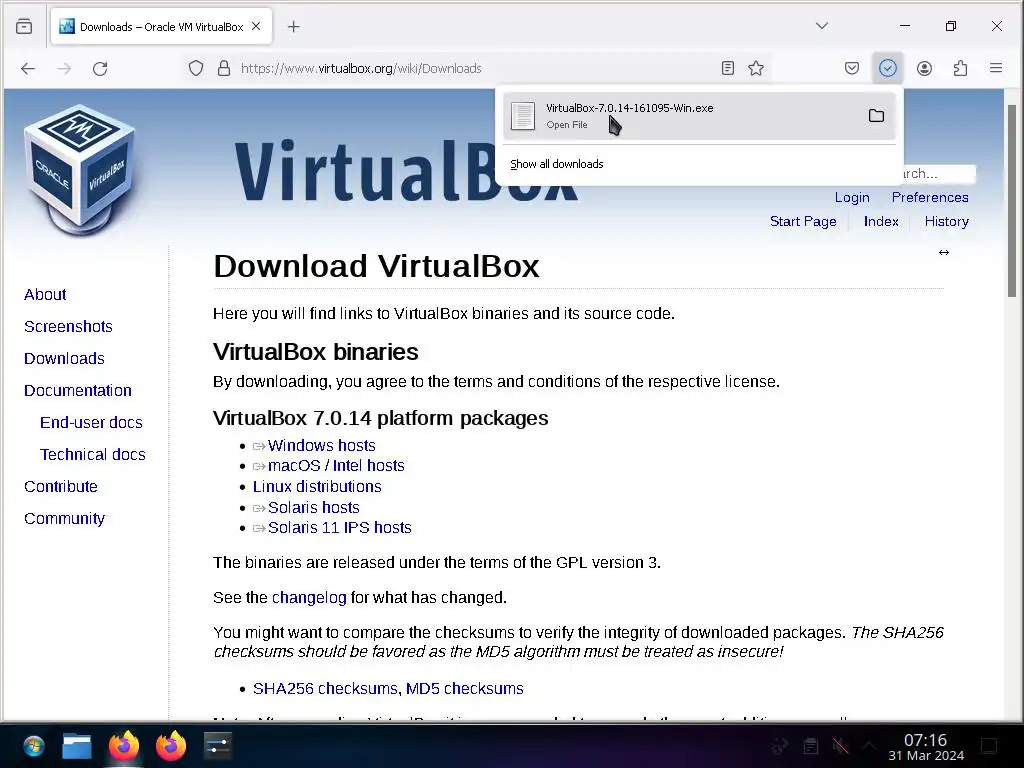
Task: Open the settings sliders app in taskbar
Action: (217, 746)
